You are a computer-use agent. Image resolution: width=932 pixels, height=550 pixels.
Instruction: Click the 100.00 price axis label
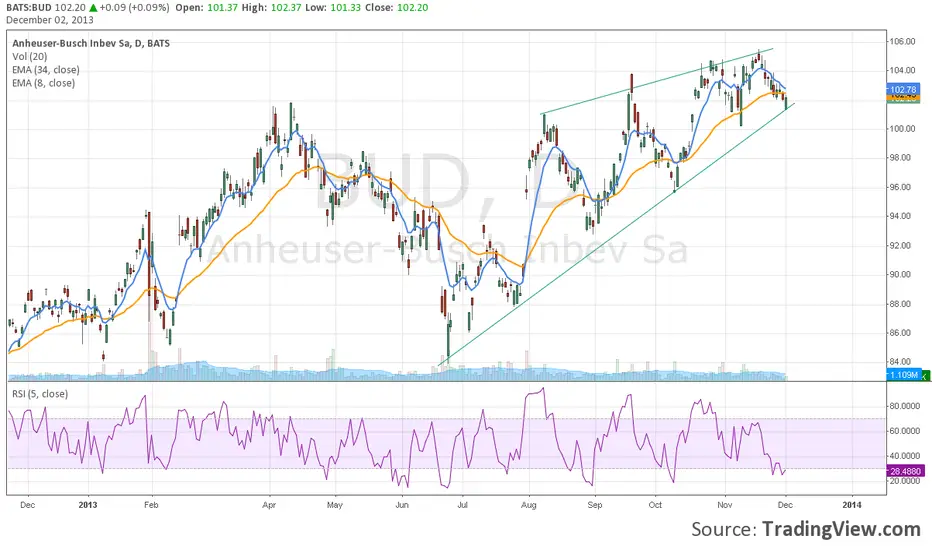pos(902,128)
